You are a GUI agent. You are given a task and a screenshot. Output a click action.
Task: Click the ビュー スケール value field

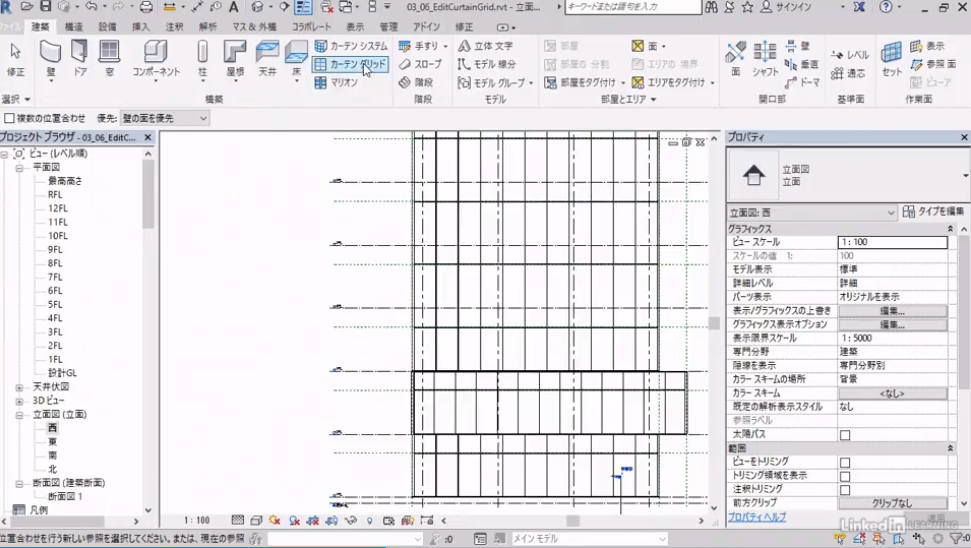tap(892, 243)
